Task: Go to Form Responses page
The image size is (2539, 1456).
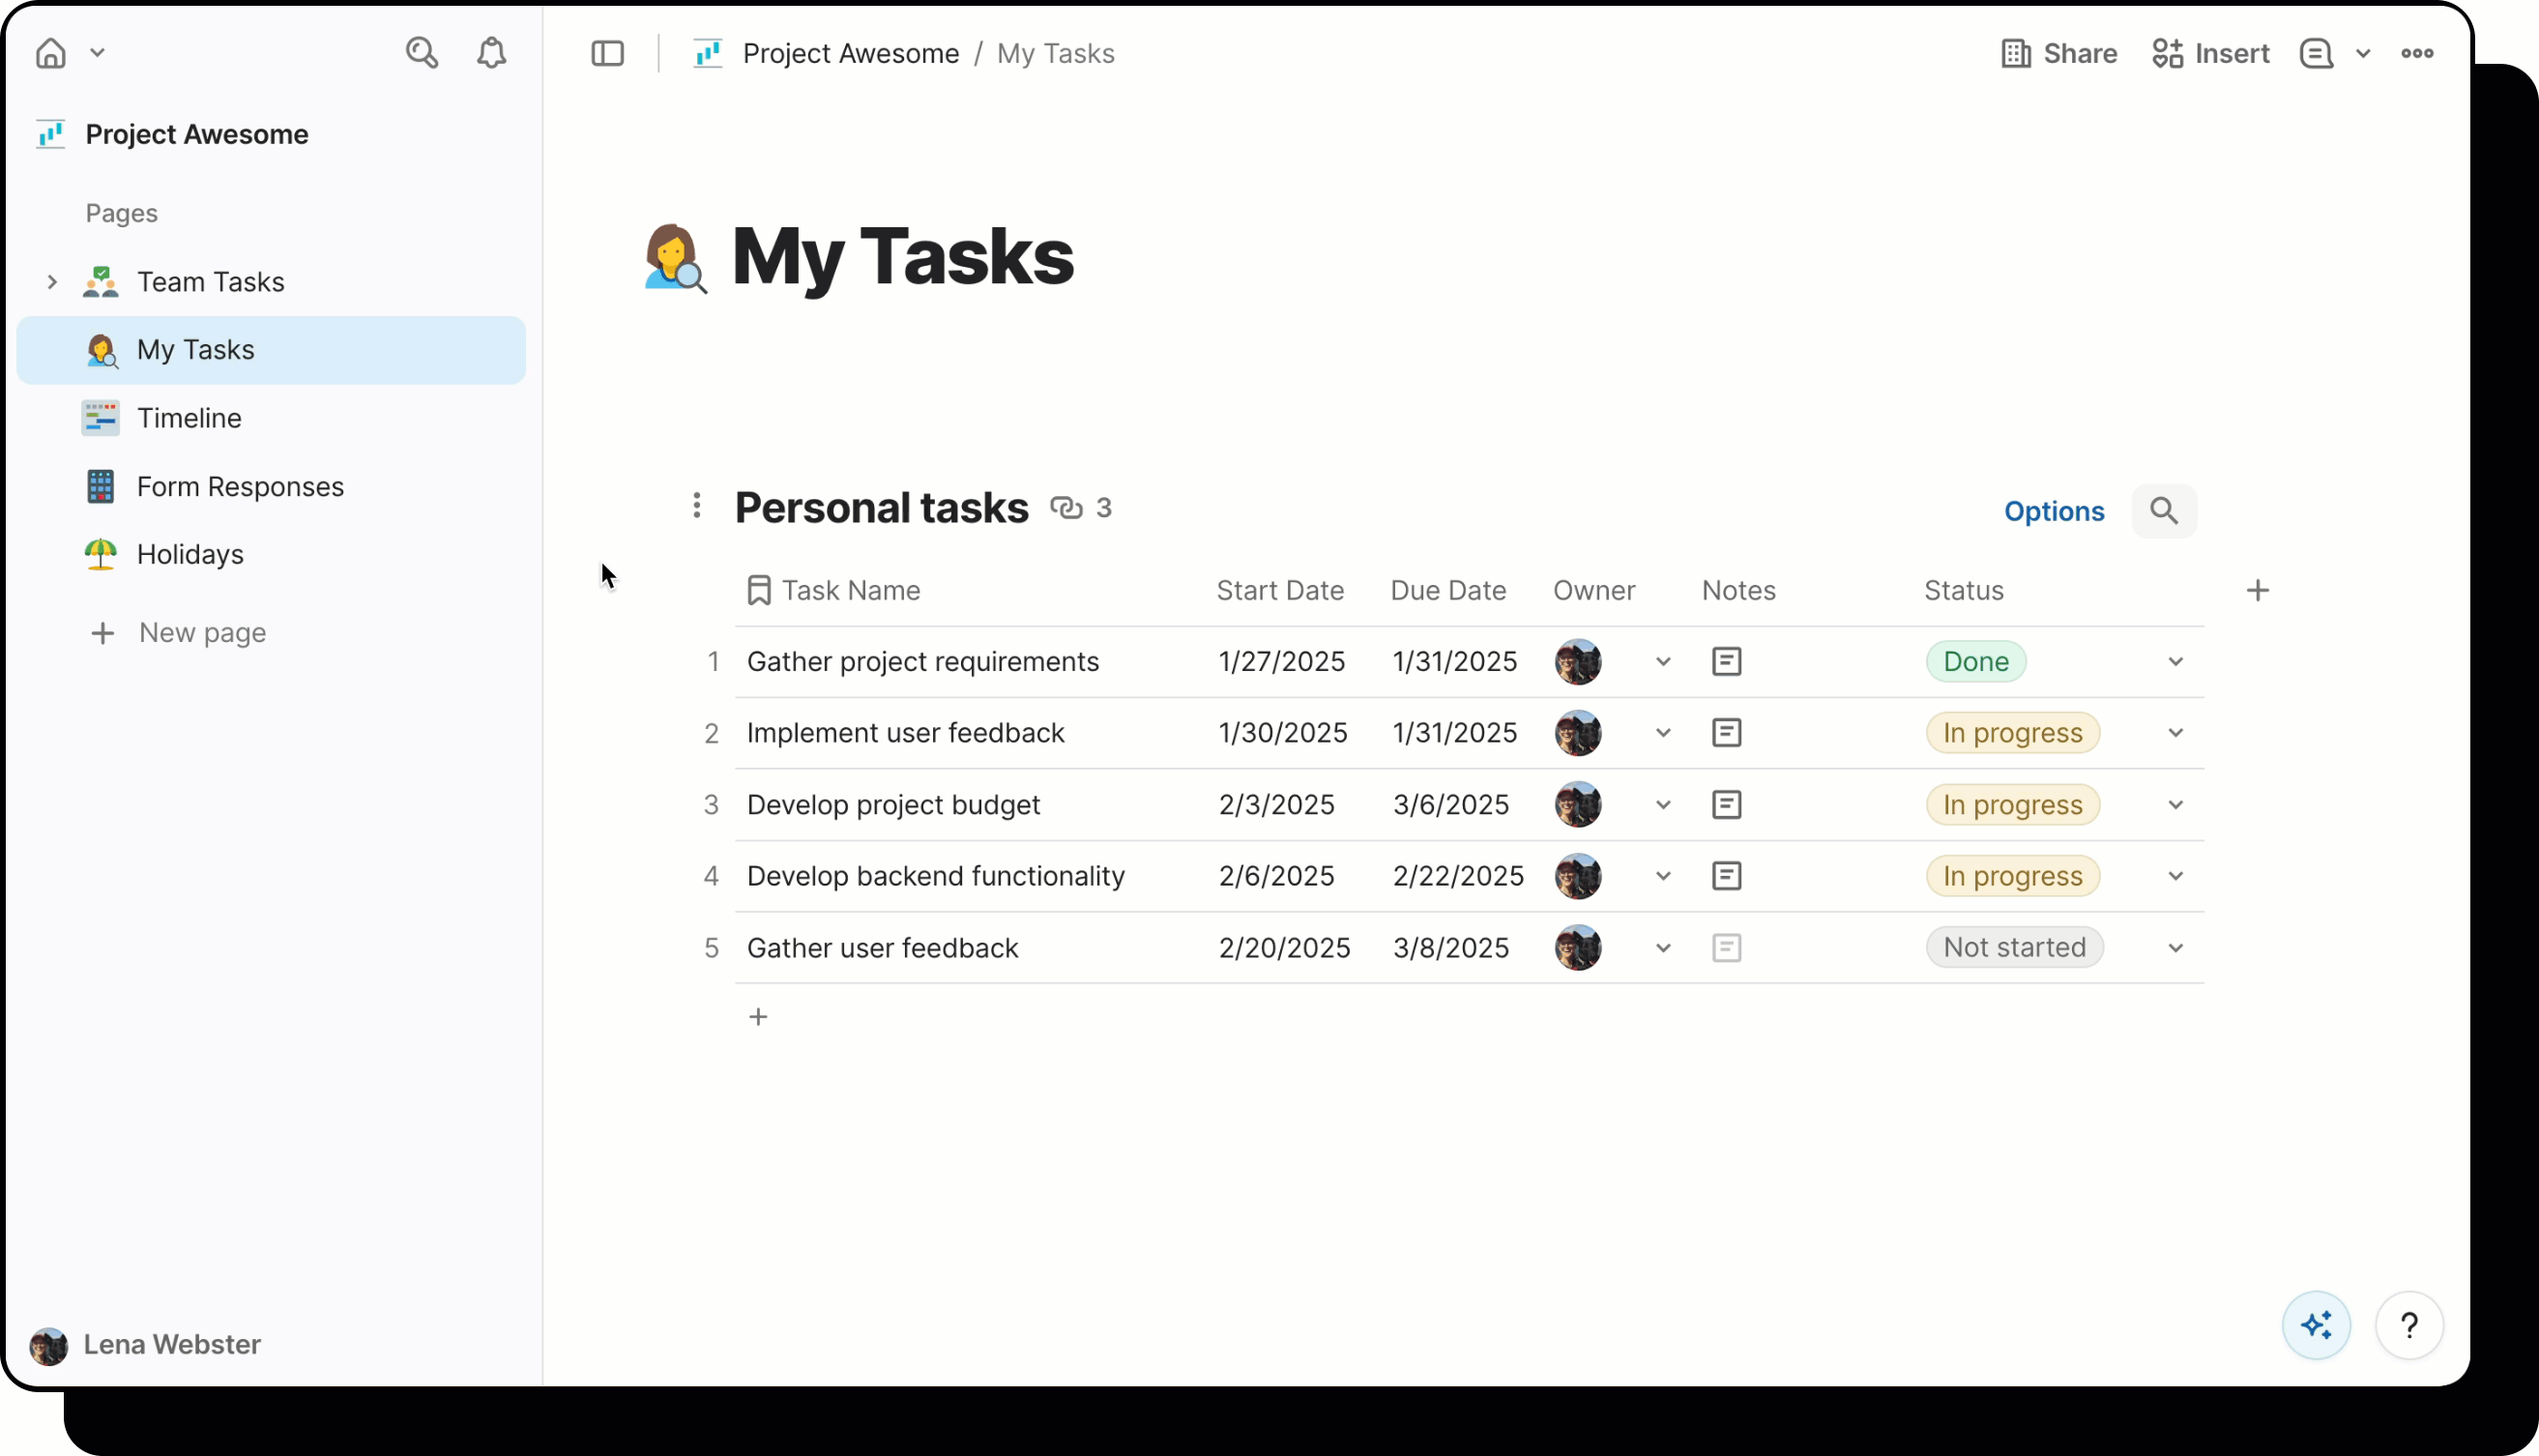Action: (x=240, y=487)
